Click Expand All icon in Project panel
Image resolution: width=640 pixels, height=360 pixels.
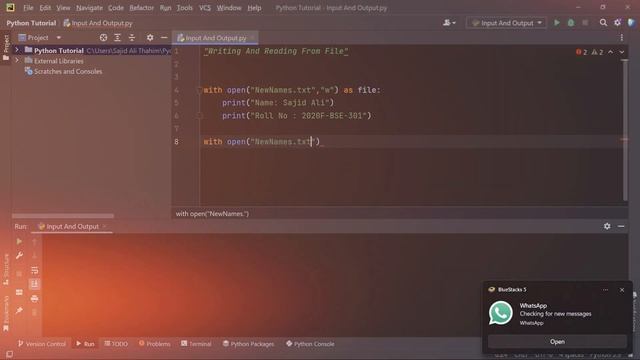click(118, 38)
